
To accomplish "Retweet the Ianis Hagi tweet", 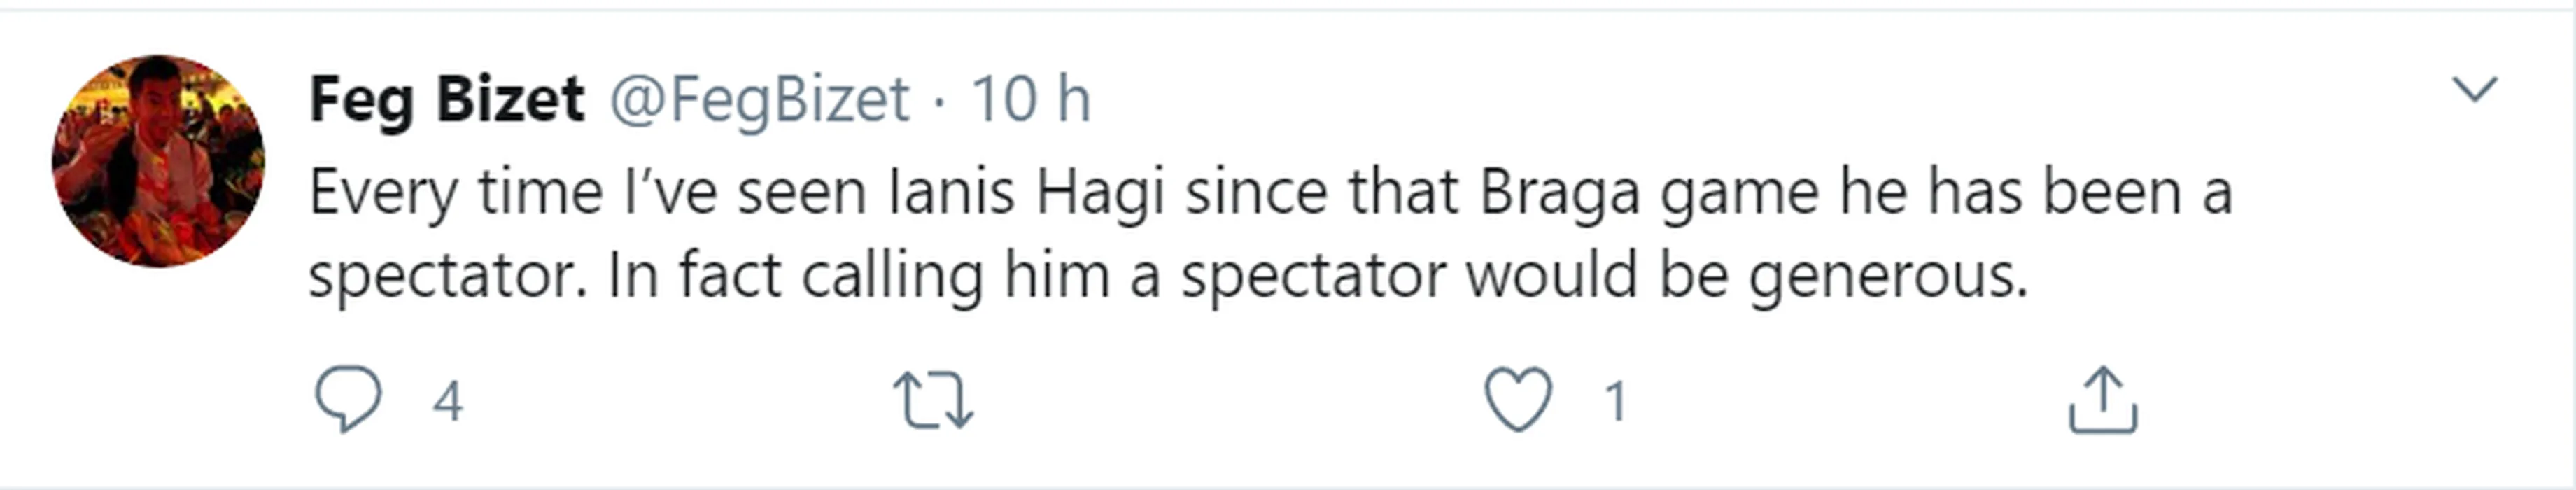I will coord(932,401).
